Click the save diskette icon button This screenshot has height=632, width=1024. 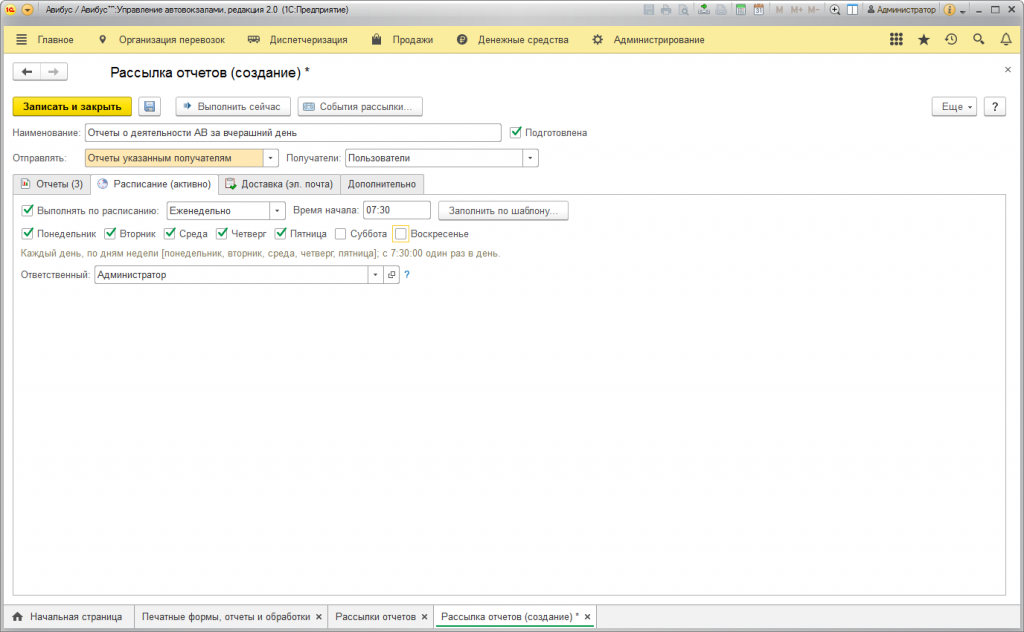pos(150,107)
